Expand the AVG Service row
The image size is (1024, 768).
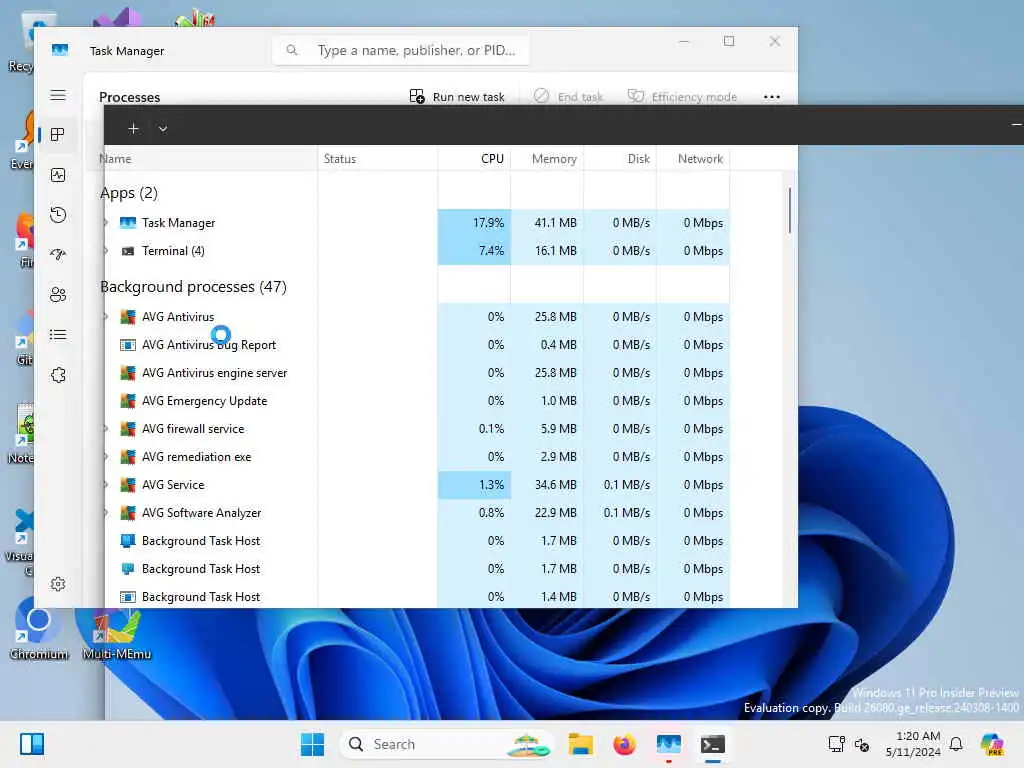[106, 485]
